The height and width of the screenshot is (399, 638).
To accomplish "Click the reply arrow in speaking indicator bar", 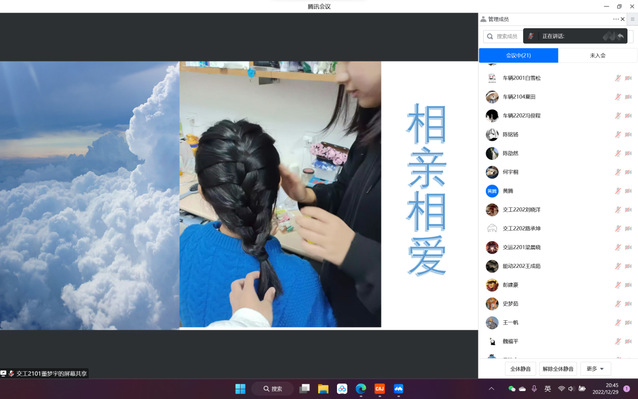I will 621,36.
